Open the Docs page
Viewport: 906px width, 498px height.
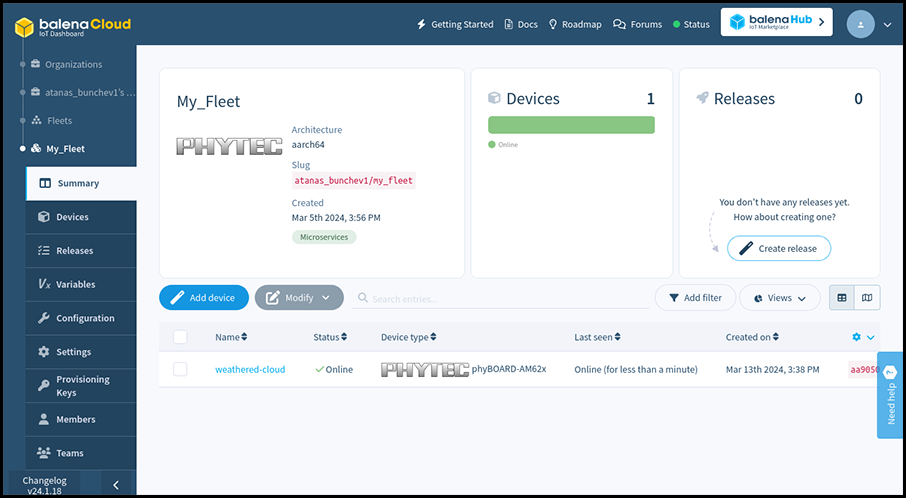pos(521,24)
